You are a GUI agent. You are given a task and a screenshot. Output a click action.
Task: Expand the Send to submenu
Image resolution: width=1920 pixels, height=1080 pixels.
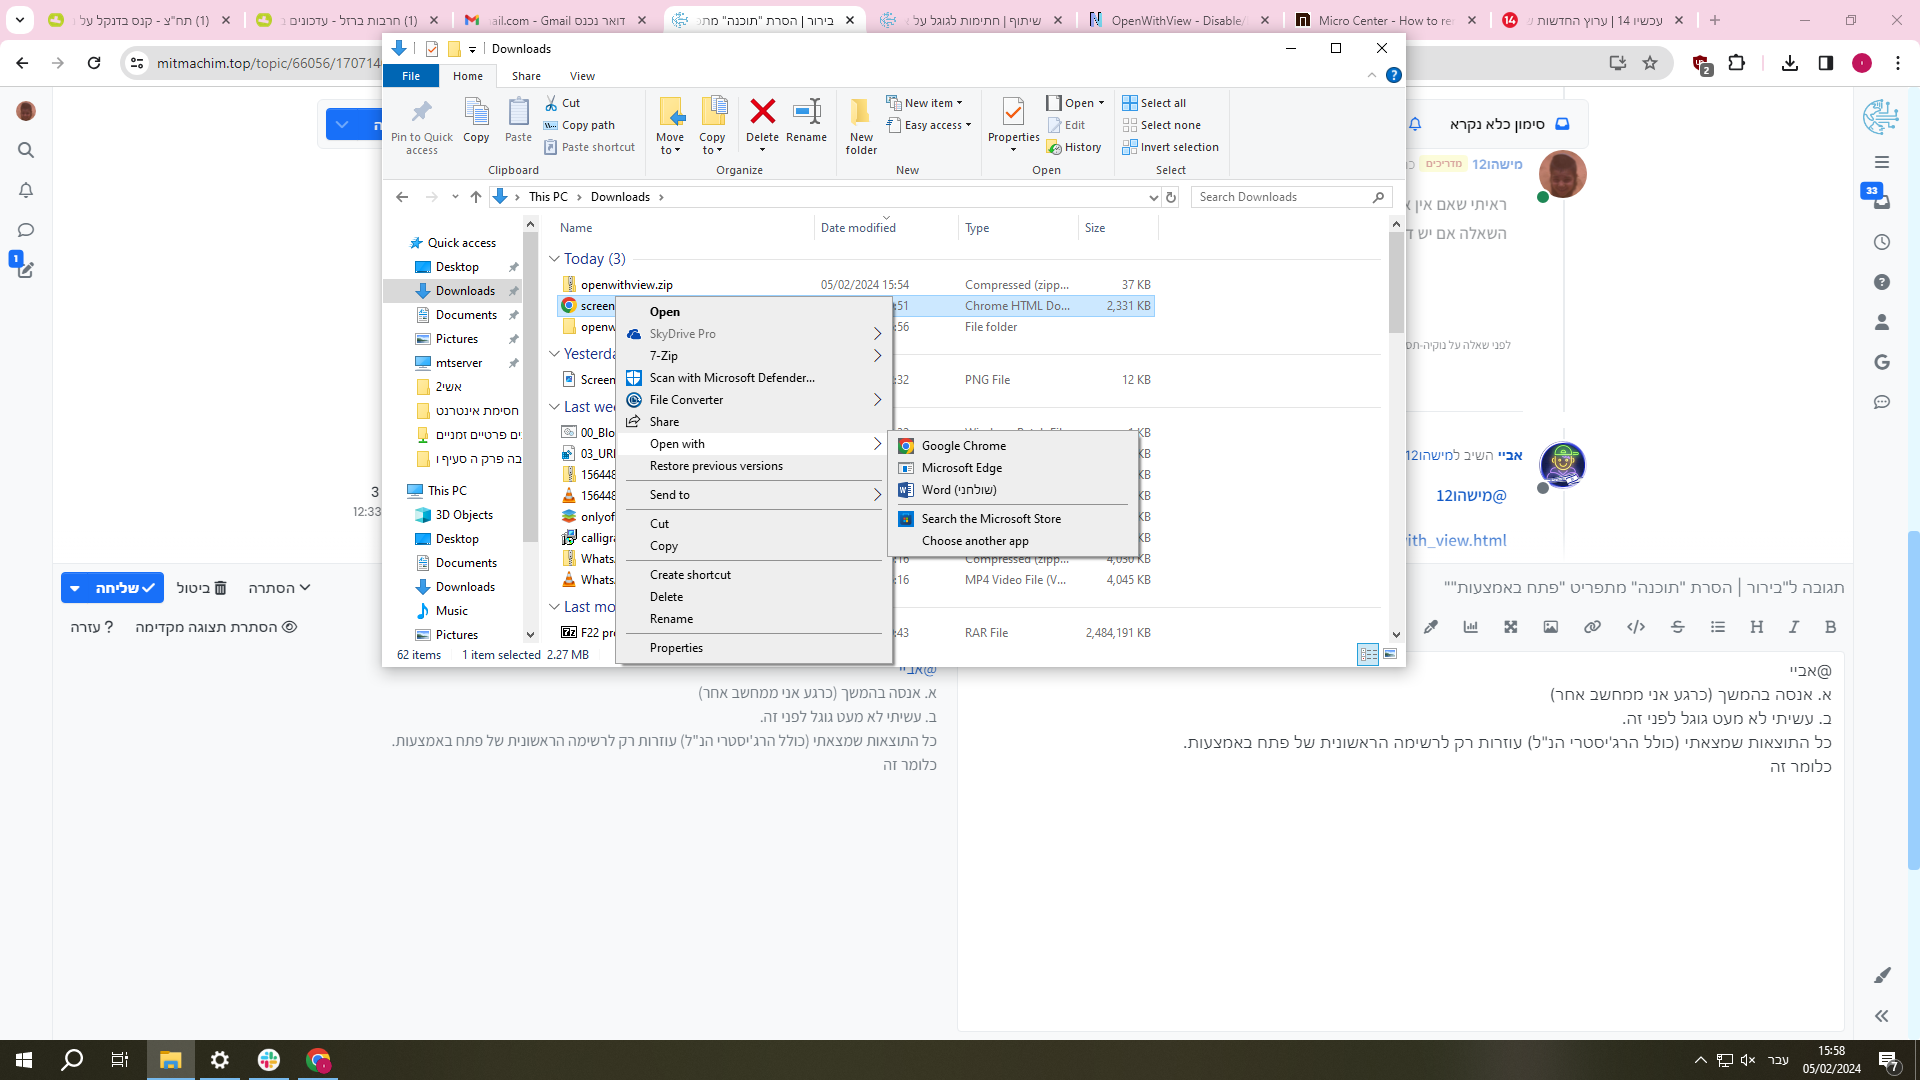[754, 495]
